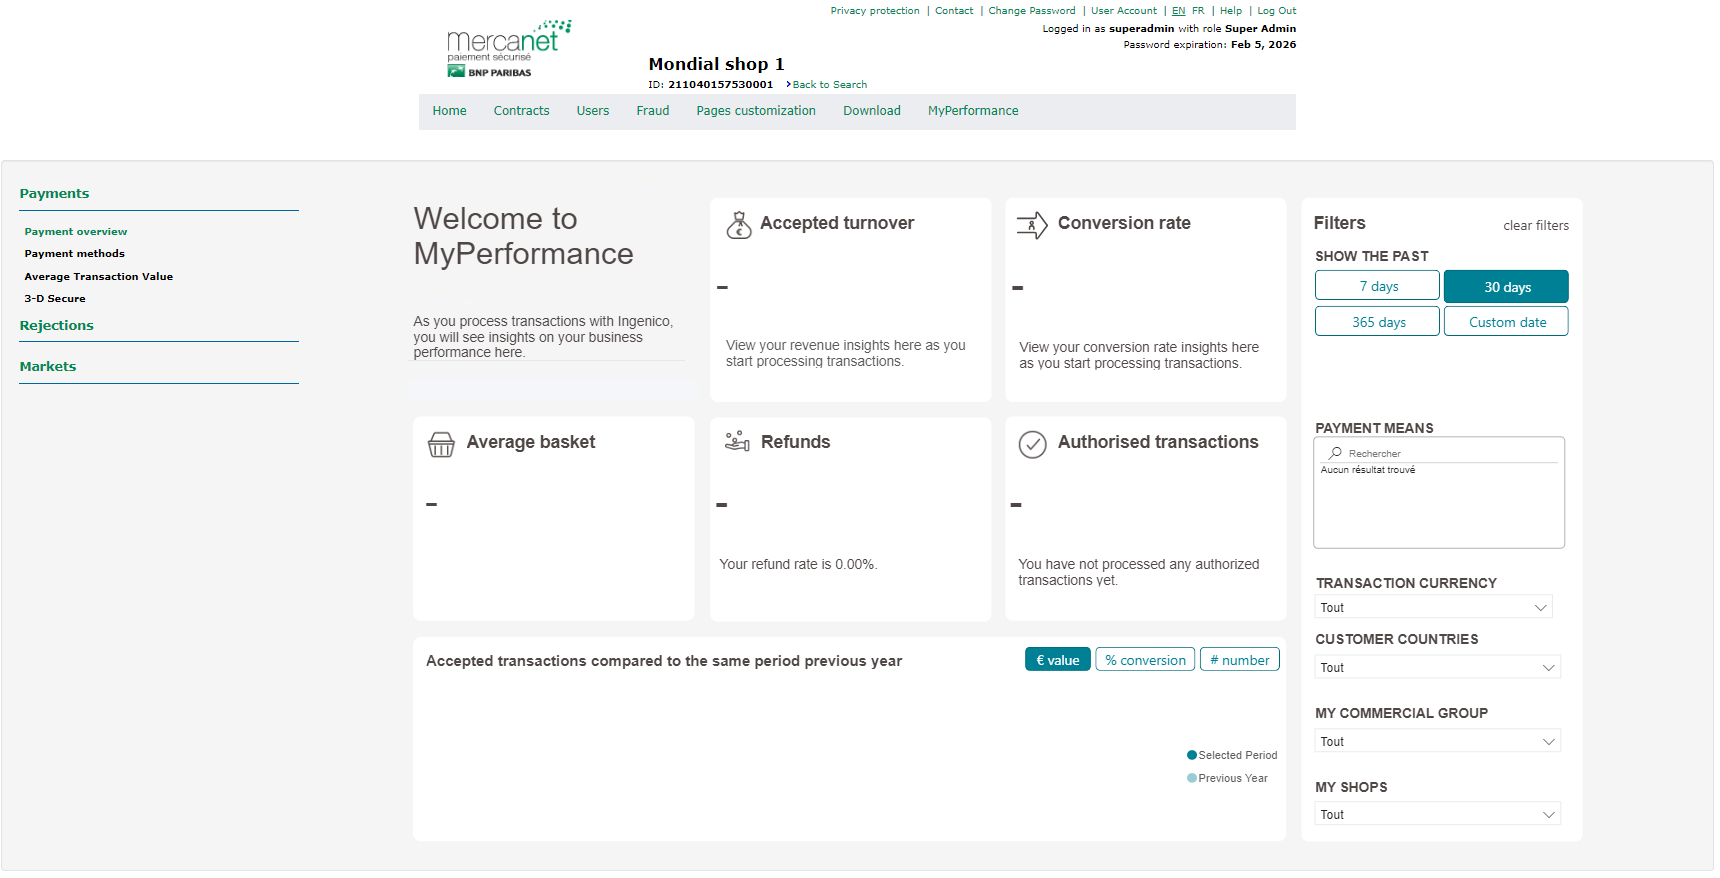
Task: Click the Average basket icon
Action: click(x=441, y=444)
